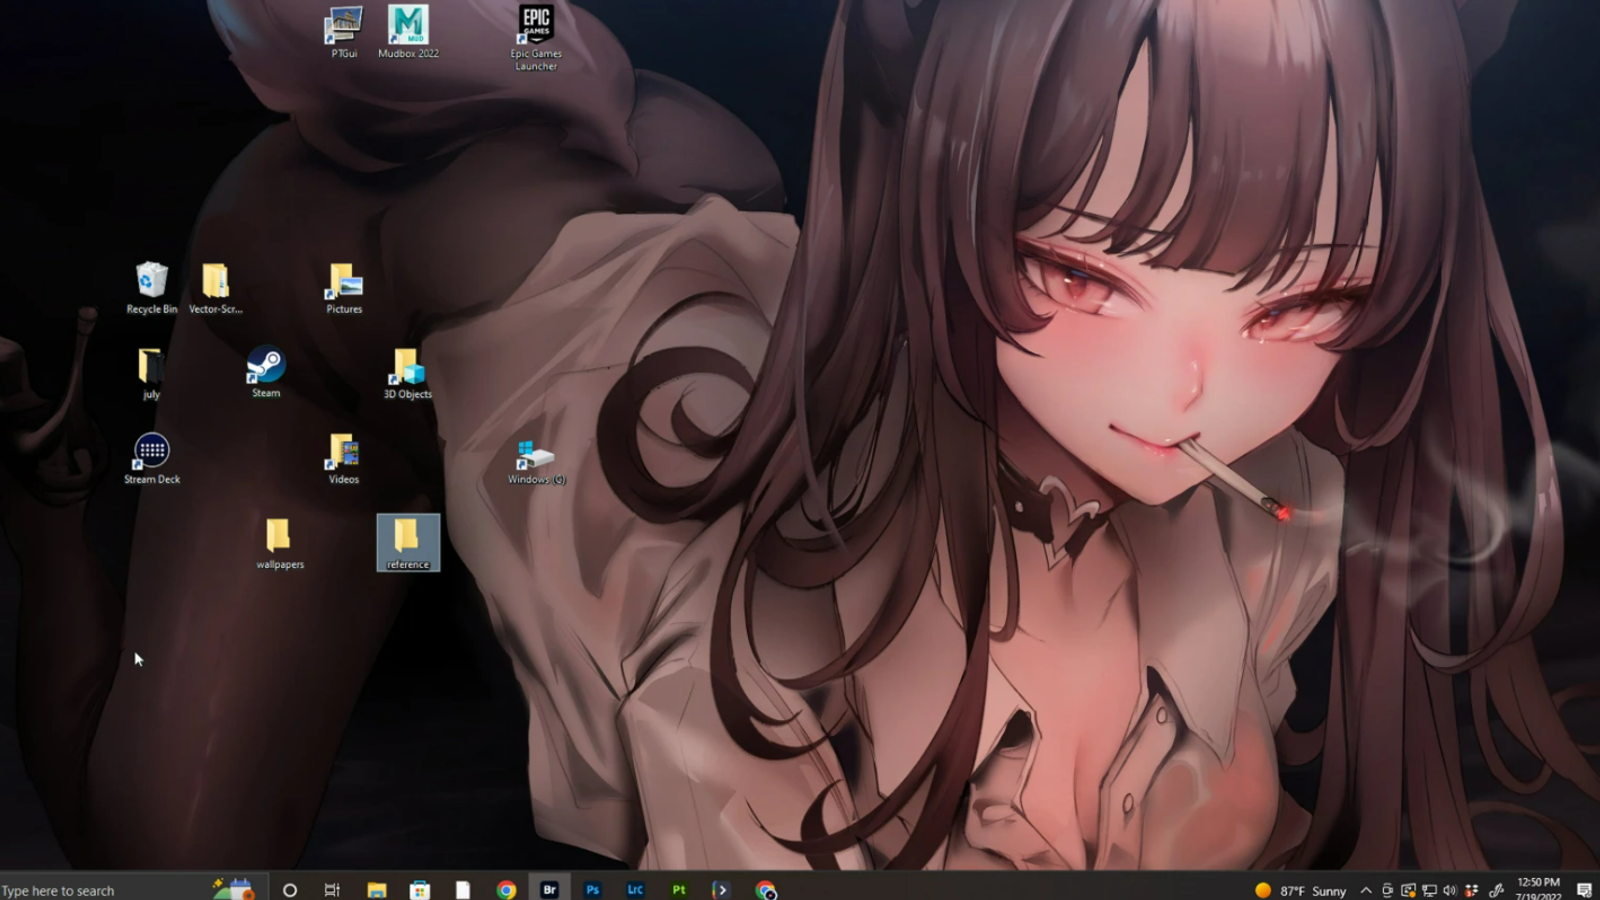Select the Vector-Scr... folder on desktop
The width and height of the screenshot is (1600, 900).
point(216,288)
